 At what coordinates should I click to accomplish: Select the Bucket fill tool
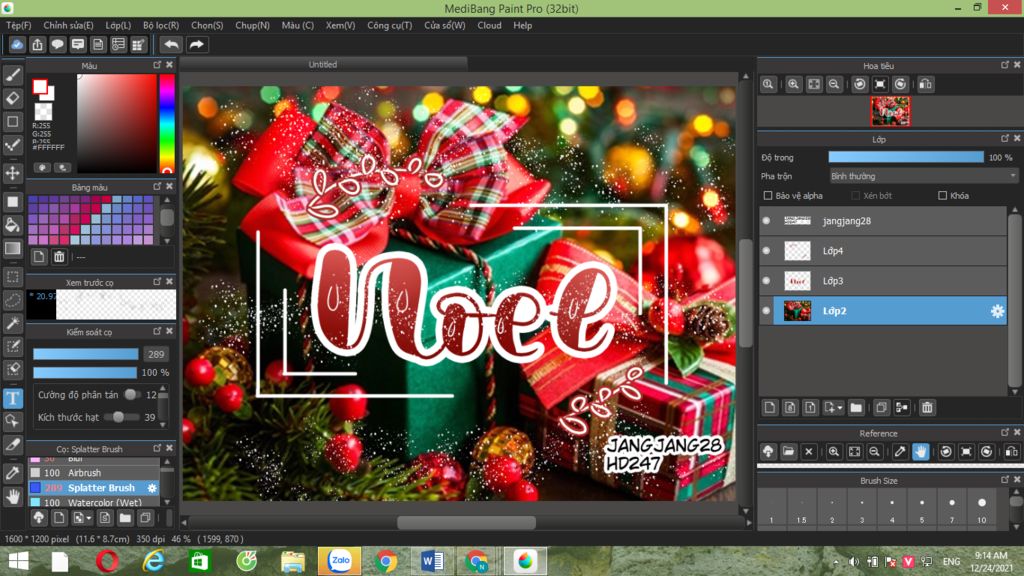click(12, 225)
